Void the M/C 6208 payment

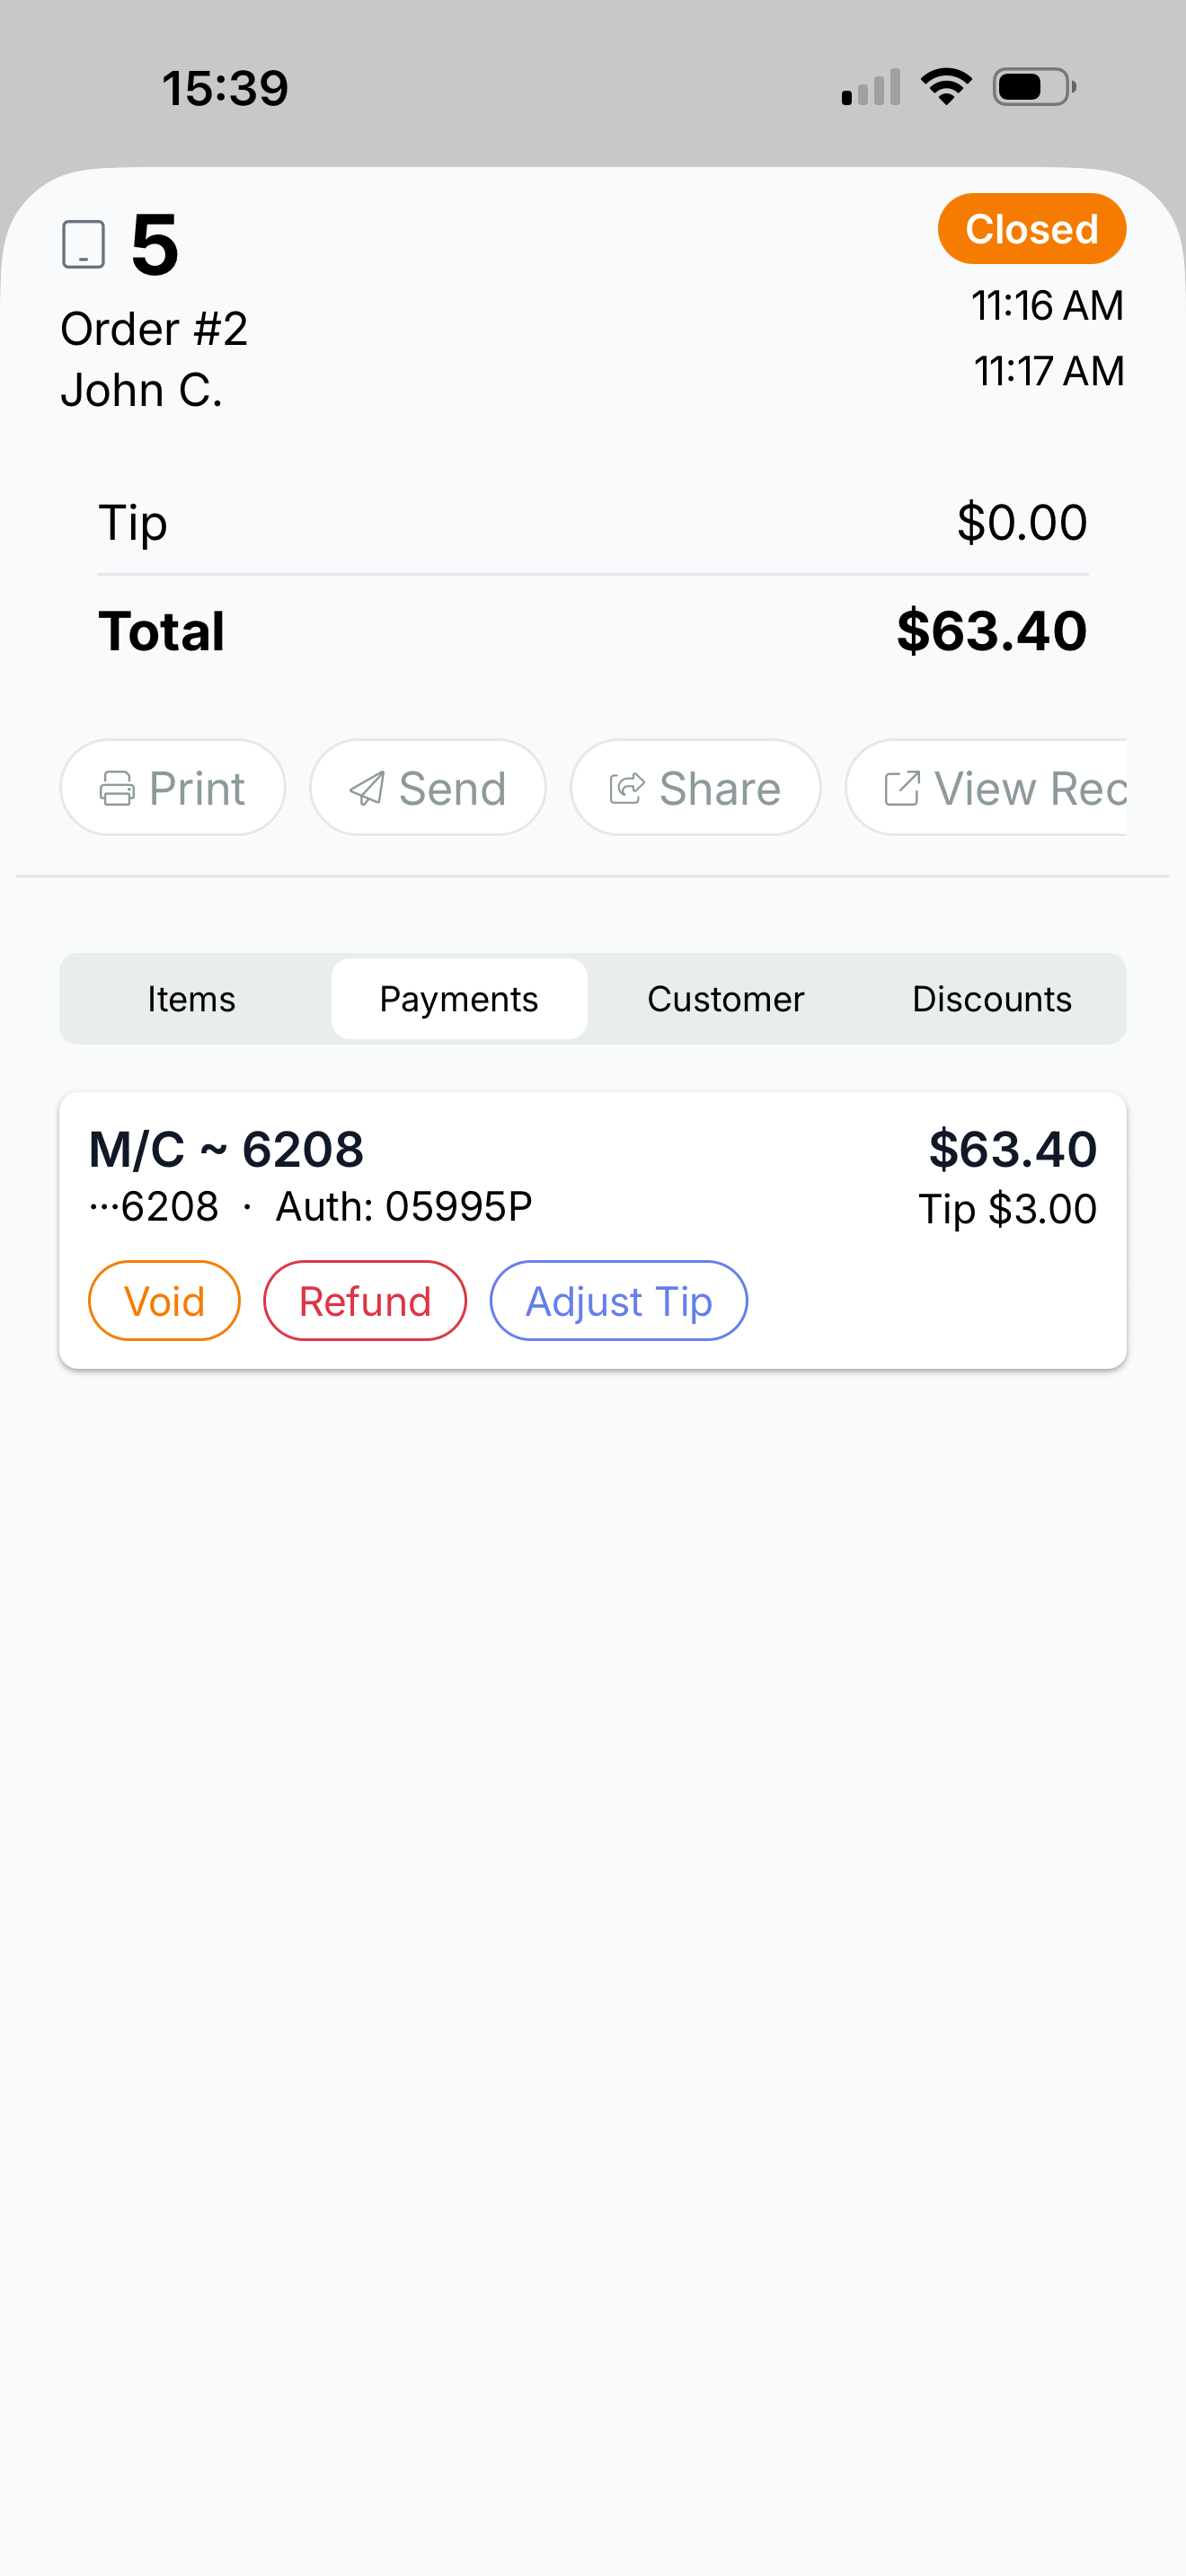164,1301
